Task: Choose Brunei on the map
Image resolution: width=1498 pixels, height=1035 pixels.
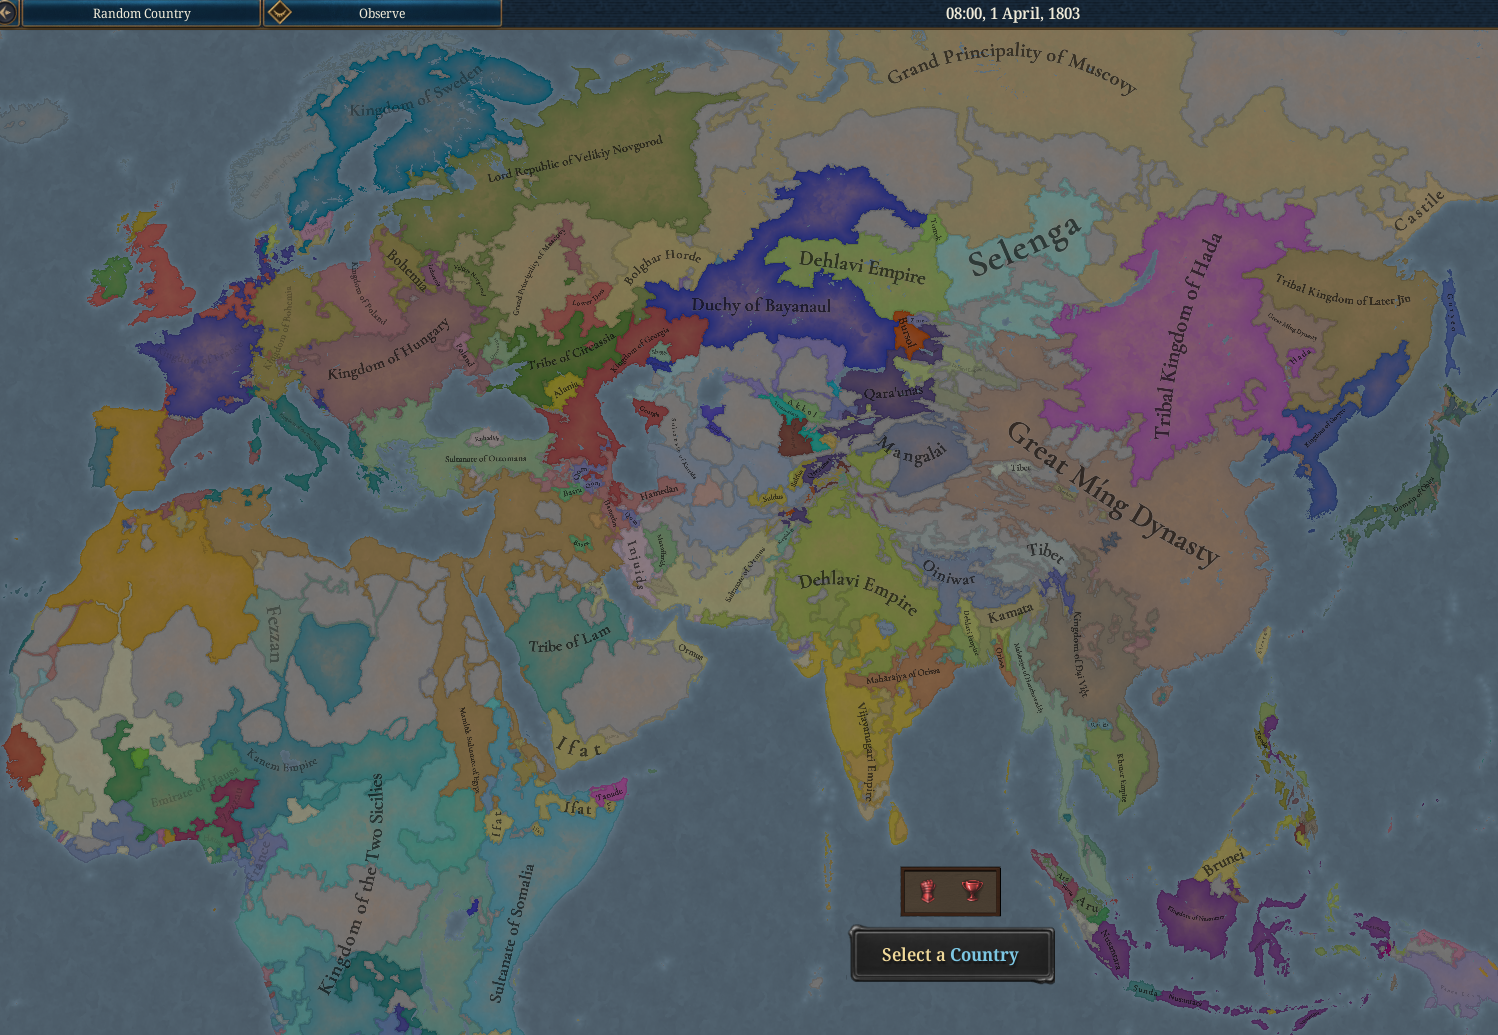Action: (x=1224, y=863)
